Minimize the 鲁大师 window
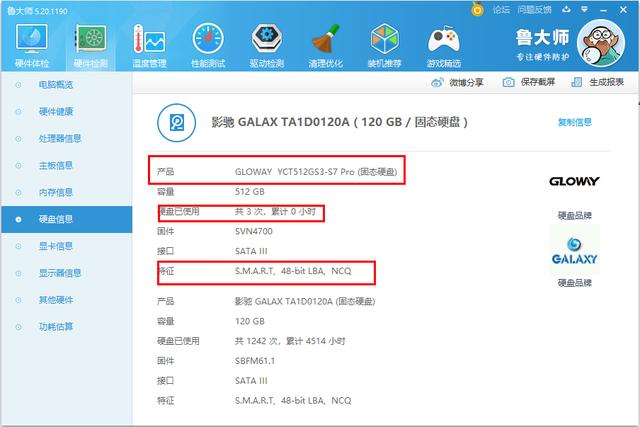This screenshot has height=427, width=640. pos(604,9)
